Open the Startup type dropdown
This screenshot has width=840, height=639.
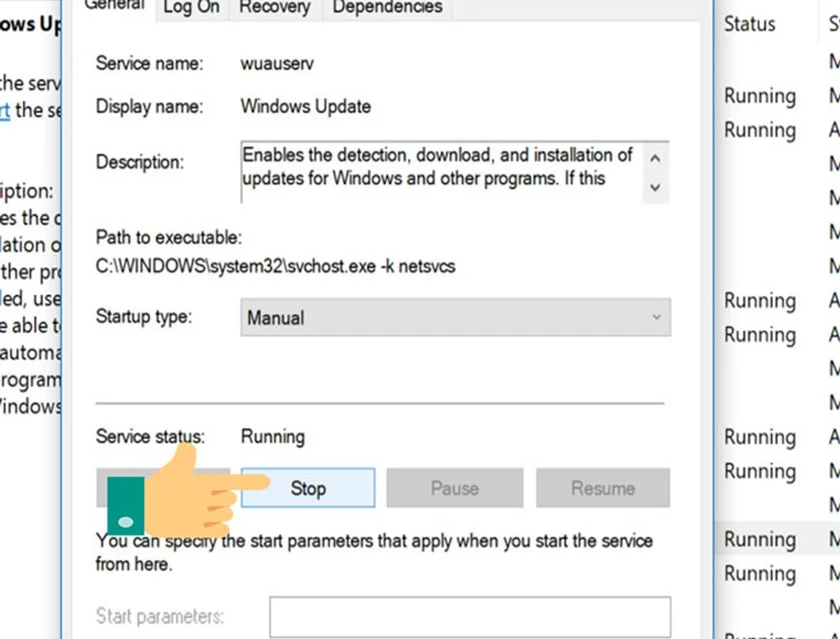[455, 318]
